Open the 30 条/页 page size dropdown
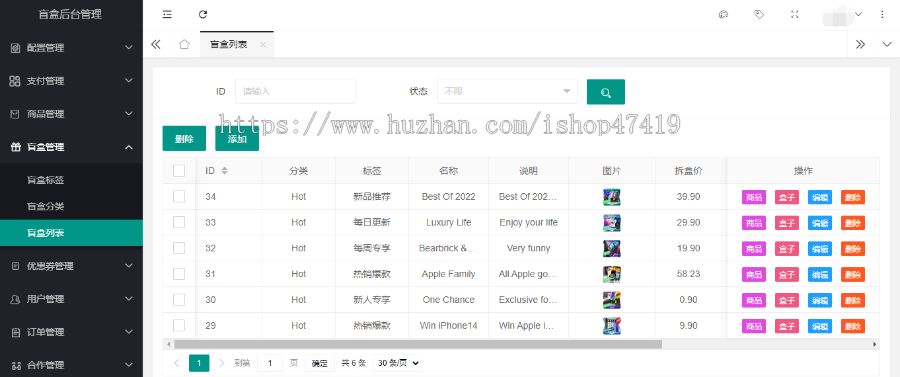Viewport: 900px width, 377px height. click(397, 363)
